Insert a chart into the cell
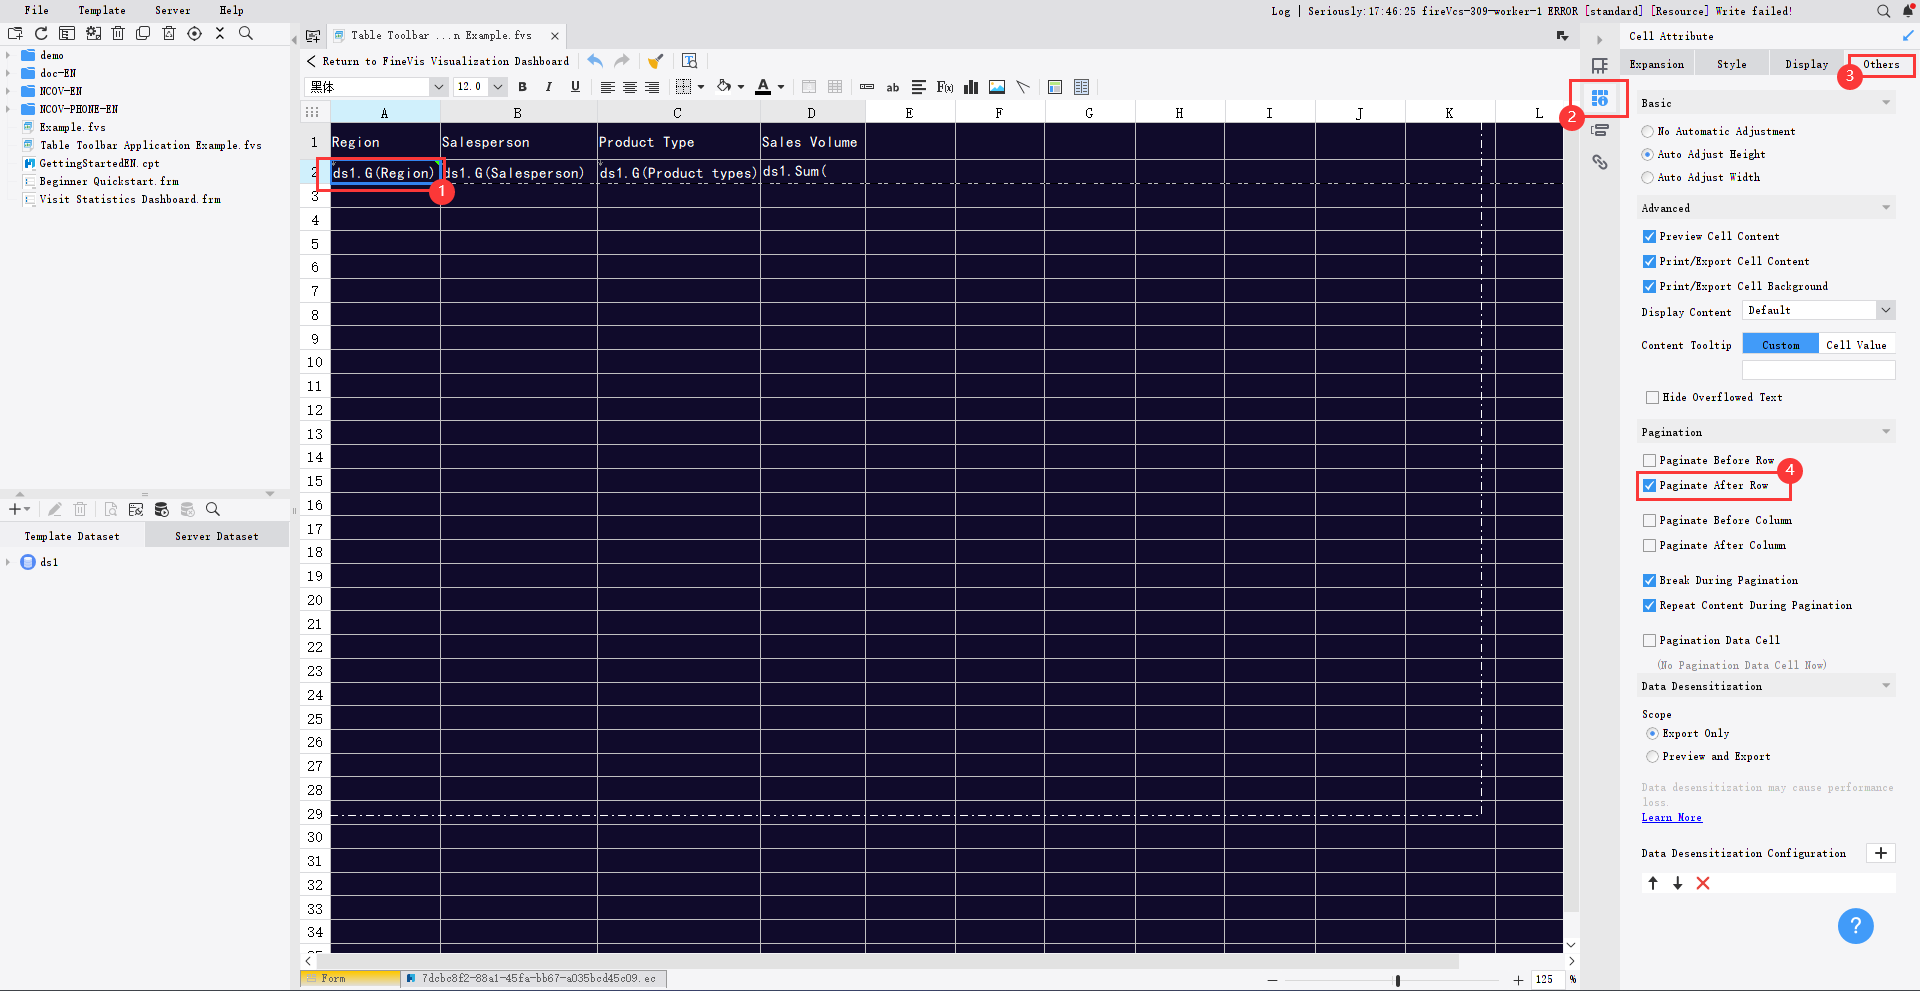The width and height of the screenshot is (1920, 991). 970,87
